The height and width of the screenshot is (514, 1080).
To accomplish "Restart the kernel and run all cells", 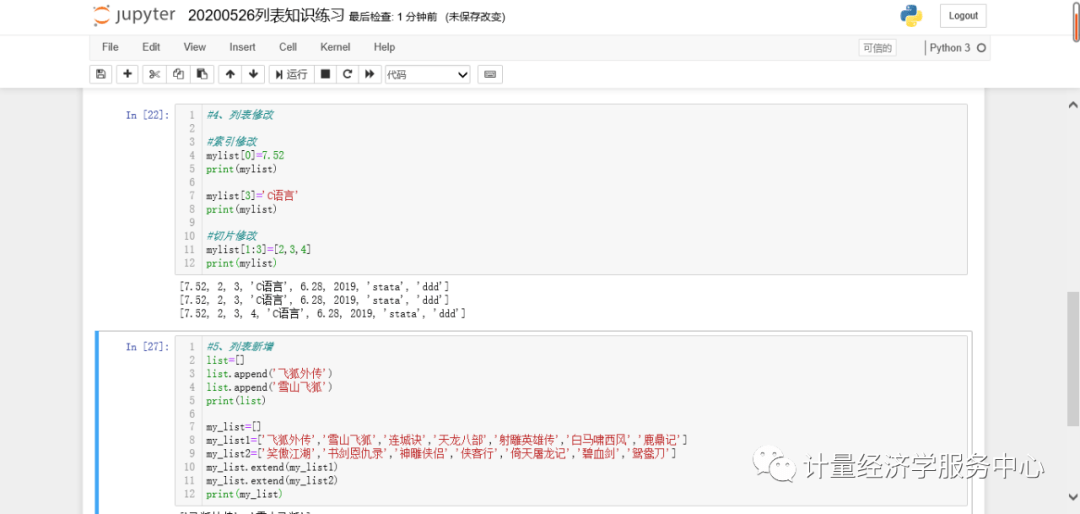I will (370, 74).
